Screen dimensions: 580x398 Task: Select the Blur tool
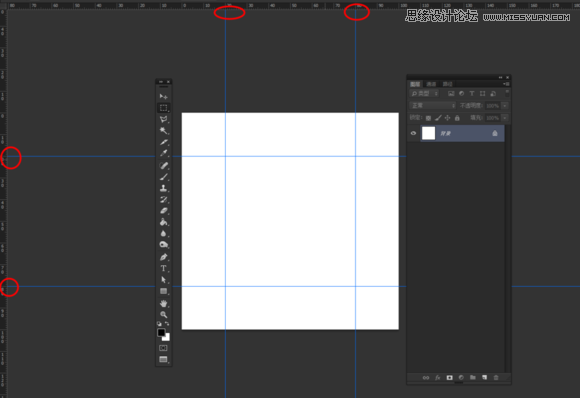[163, 233]
